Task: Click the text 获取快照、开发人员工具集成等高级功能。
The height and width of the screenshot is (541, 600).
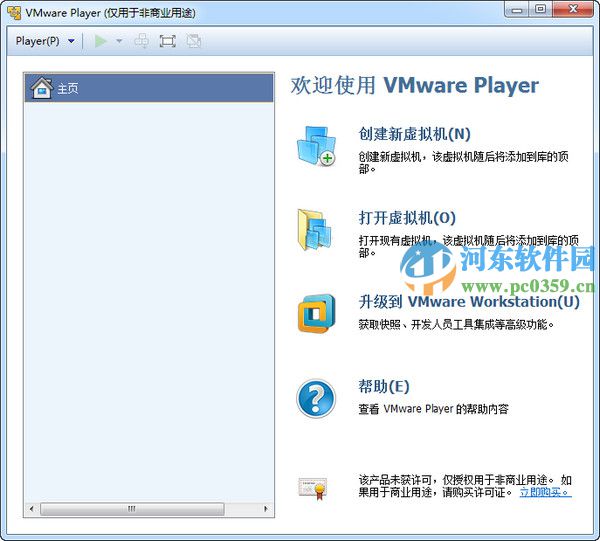Action: (457, 324)
